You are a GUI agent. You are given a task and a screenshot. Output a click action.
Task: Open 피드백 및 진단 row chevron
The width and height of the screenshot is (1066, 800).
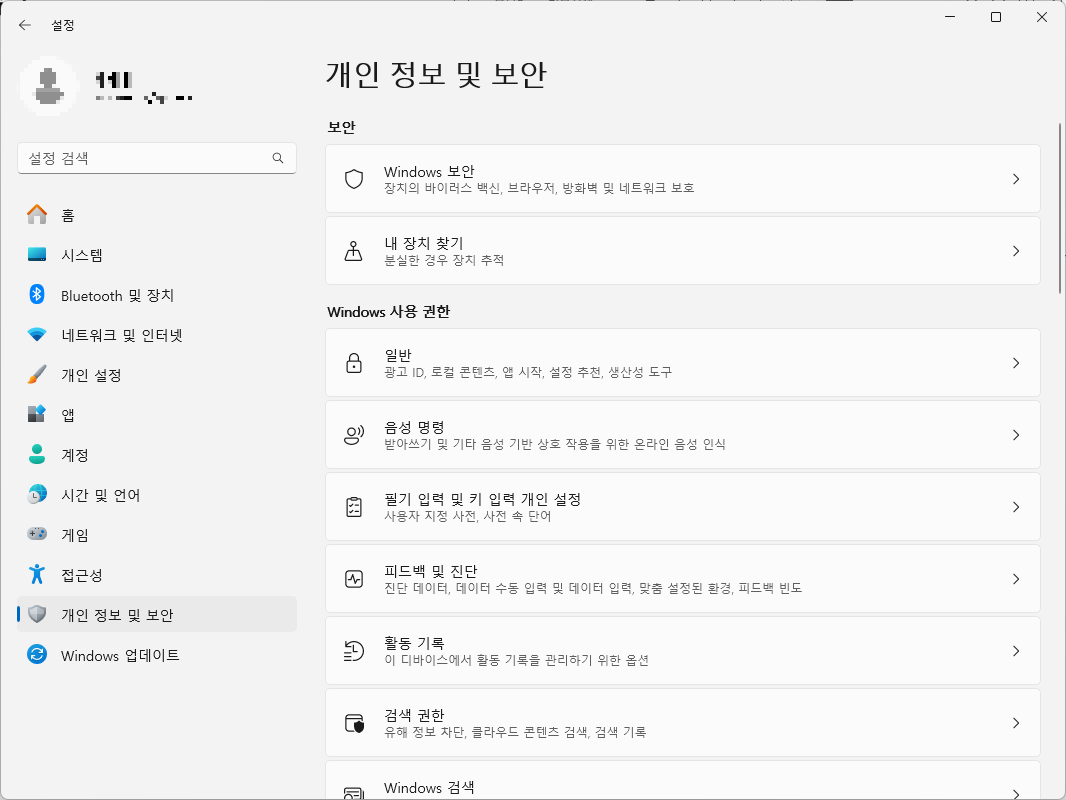coord(1016,579)
